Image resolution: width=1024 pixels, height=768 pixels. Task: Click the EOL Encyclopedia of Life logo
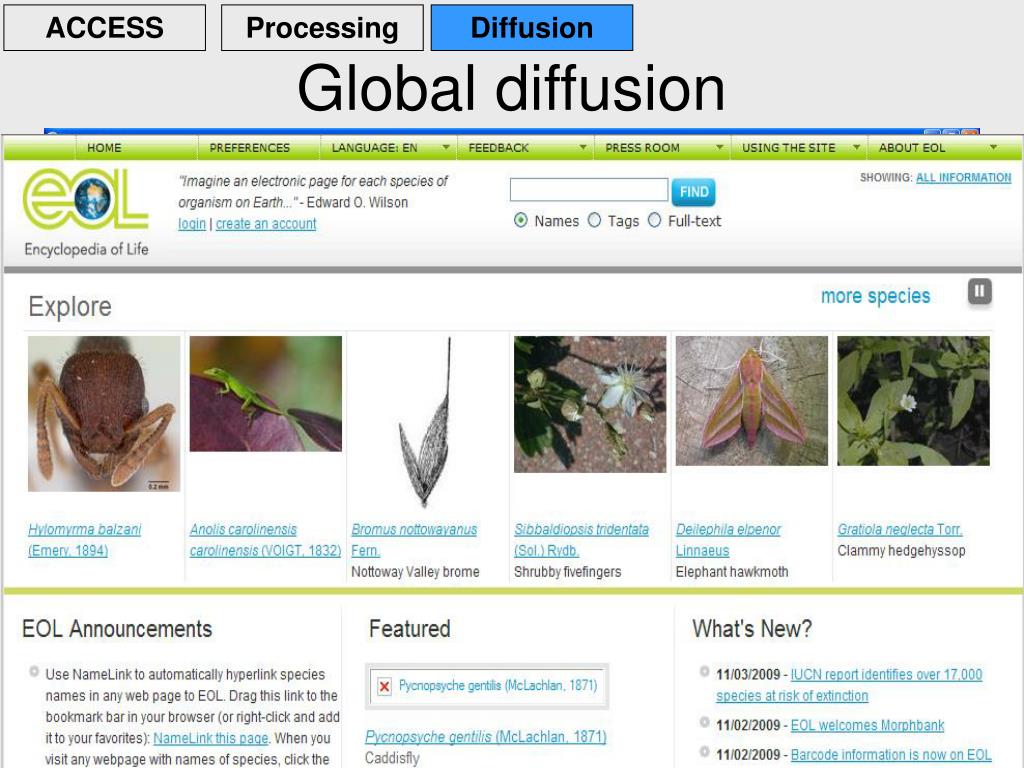86,212
